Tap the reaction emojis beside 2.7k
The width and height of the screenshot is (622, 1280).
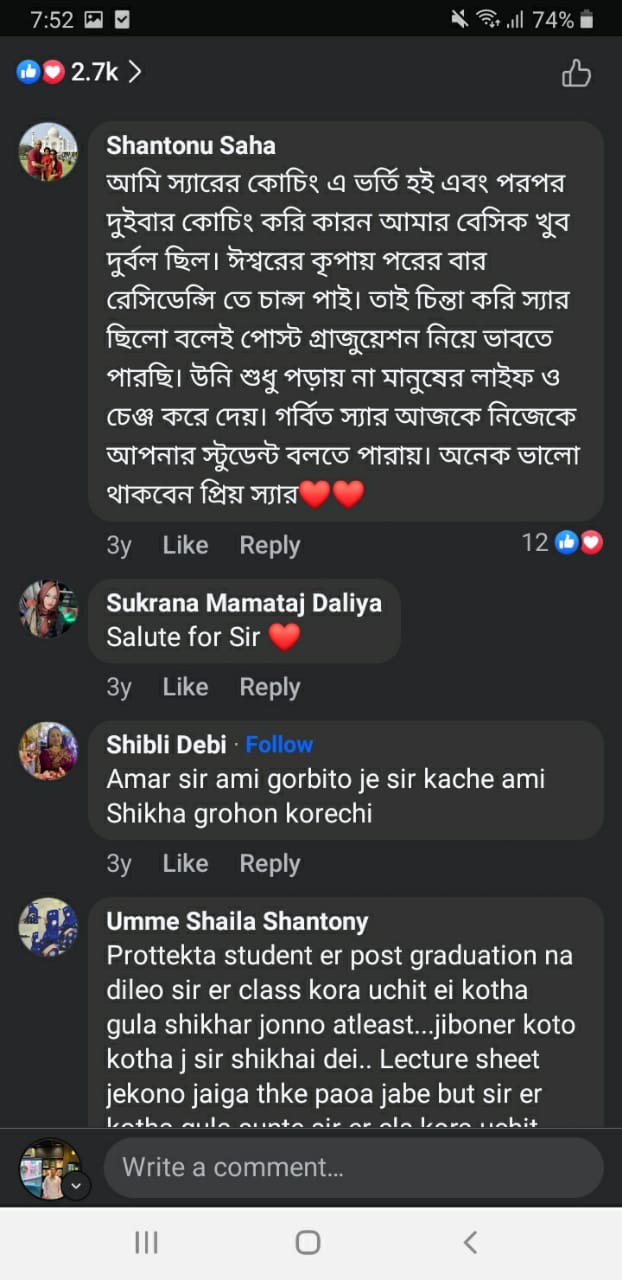pyautogui.click(x=41, y=72)
